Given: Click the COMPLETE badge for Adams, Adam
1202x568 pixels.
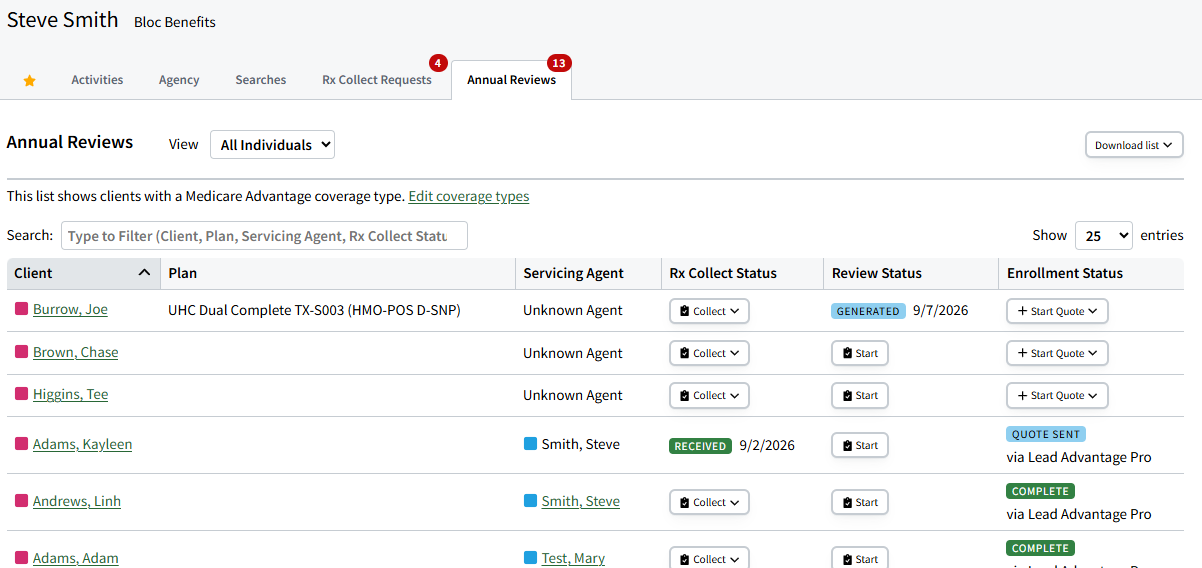Looking at the screenshot, I should 1040,548.
